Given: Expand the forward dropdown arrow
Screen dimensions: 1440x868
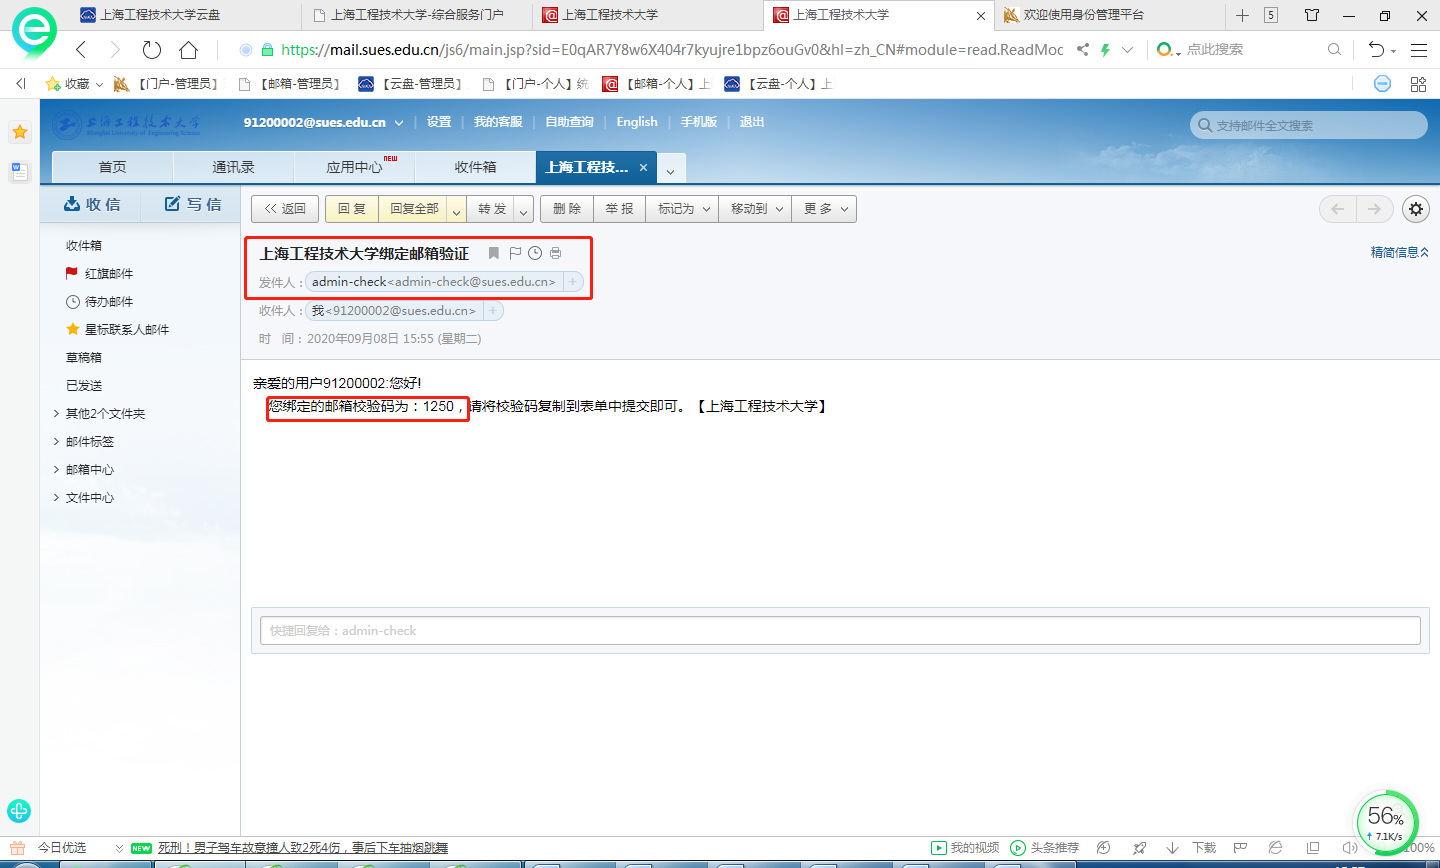Looking at the screenshot, I should coord(524,209).
